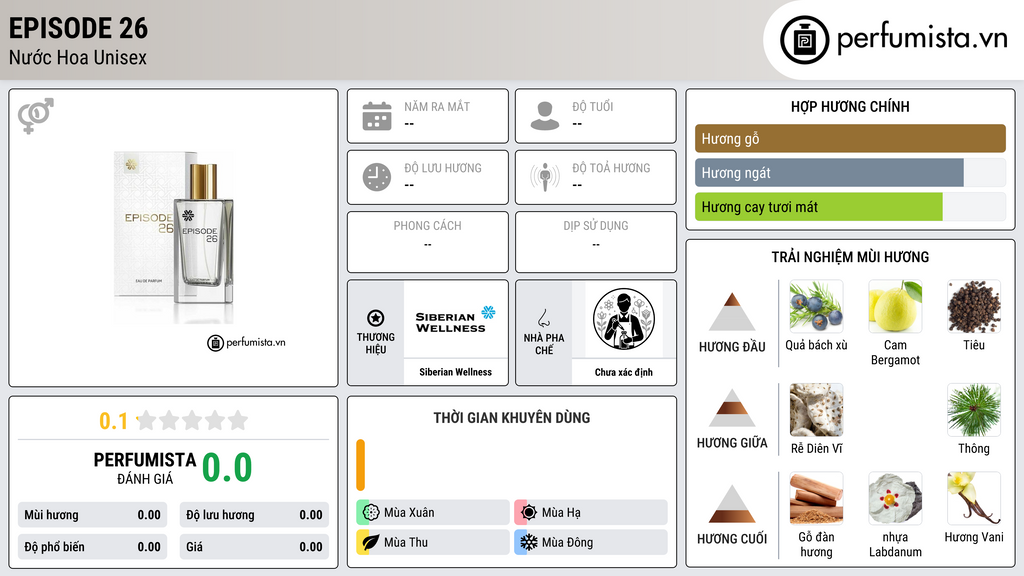The height and width of the screenshot is (576, 1024).
Task: Click the star badge Thương hiệu icon
Action: 376,318
